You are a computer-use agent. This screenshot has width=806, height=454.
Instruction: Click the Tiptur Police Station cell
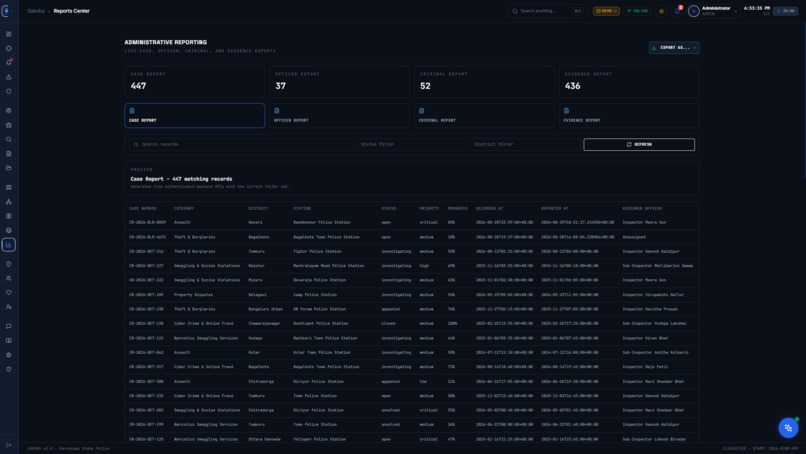click(x=317, y=251)
